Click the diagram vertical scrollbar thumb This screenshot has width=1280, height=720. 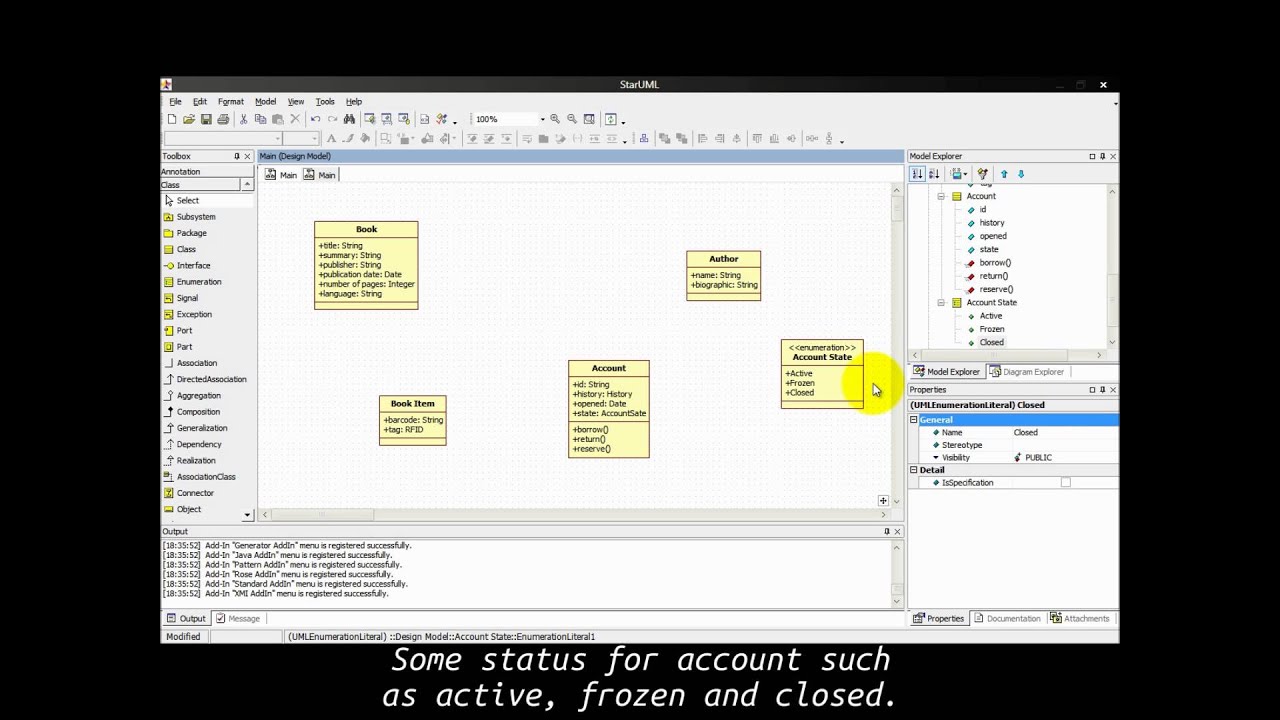coord(897,211)
